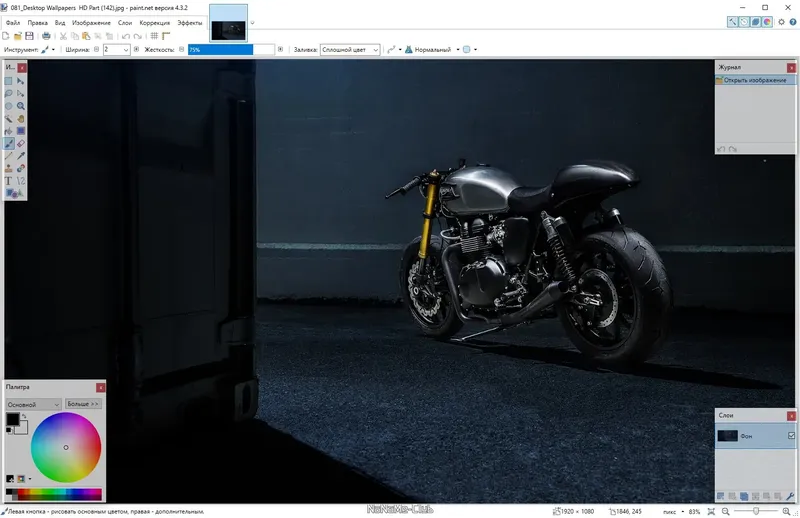Click the Save icon in the toolbar
Viewport: 800px width, 518px height.
(x=31, y=36)
